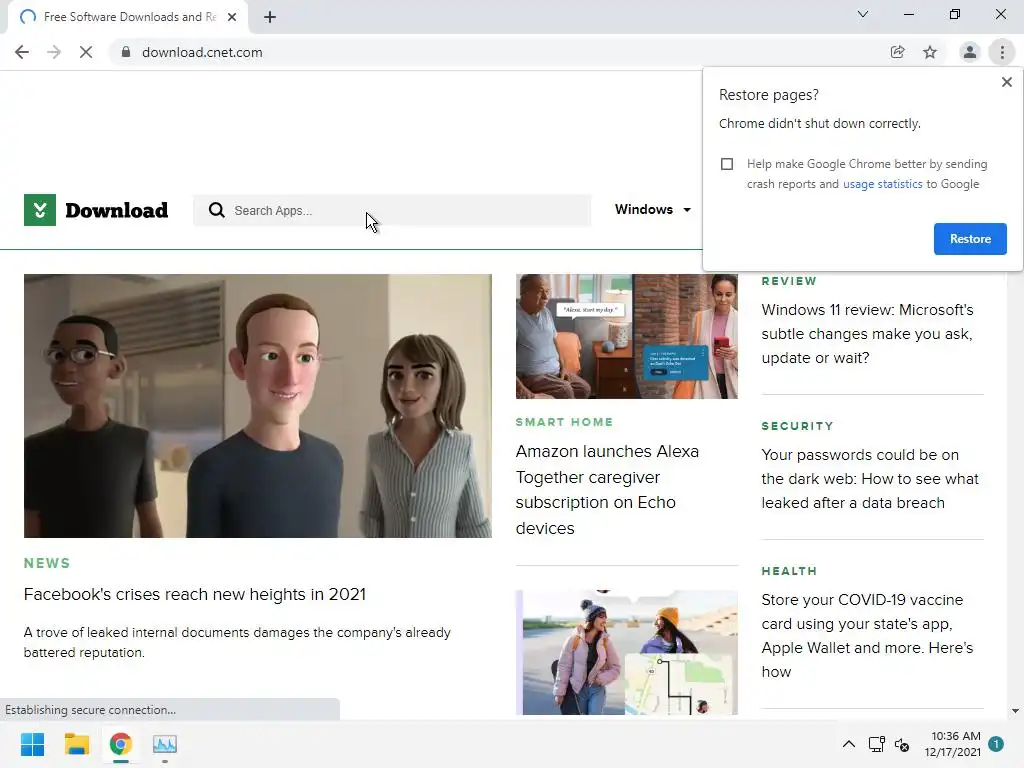Go back to the previous page
The width and height of the screenshot is (1024, 768).
click(22, 52)
